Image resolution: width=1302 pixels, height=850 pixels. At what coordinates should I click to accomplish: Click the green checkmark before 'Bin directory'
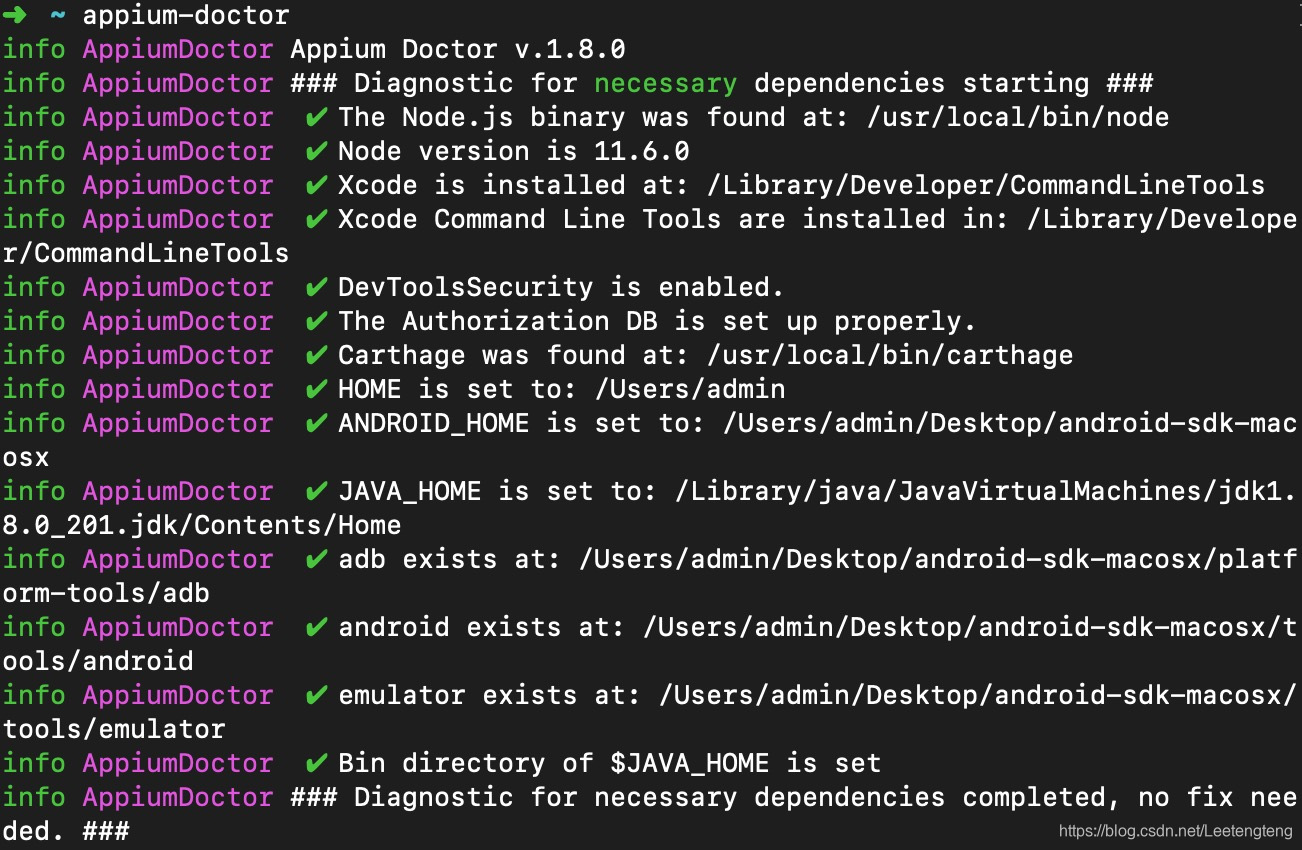click(x=316, y=764)
